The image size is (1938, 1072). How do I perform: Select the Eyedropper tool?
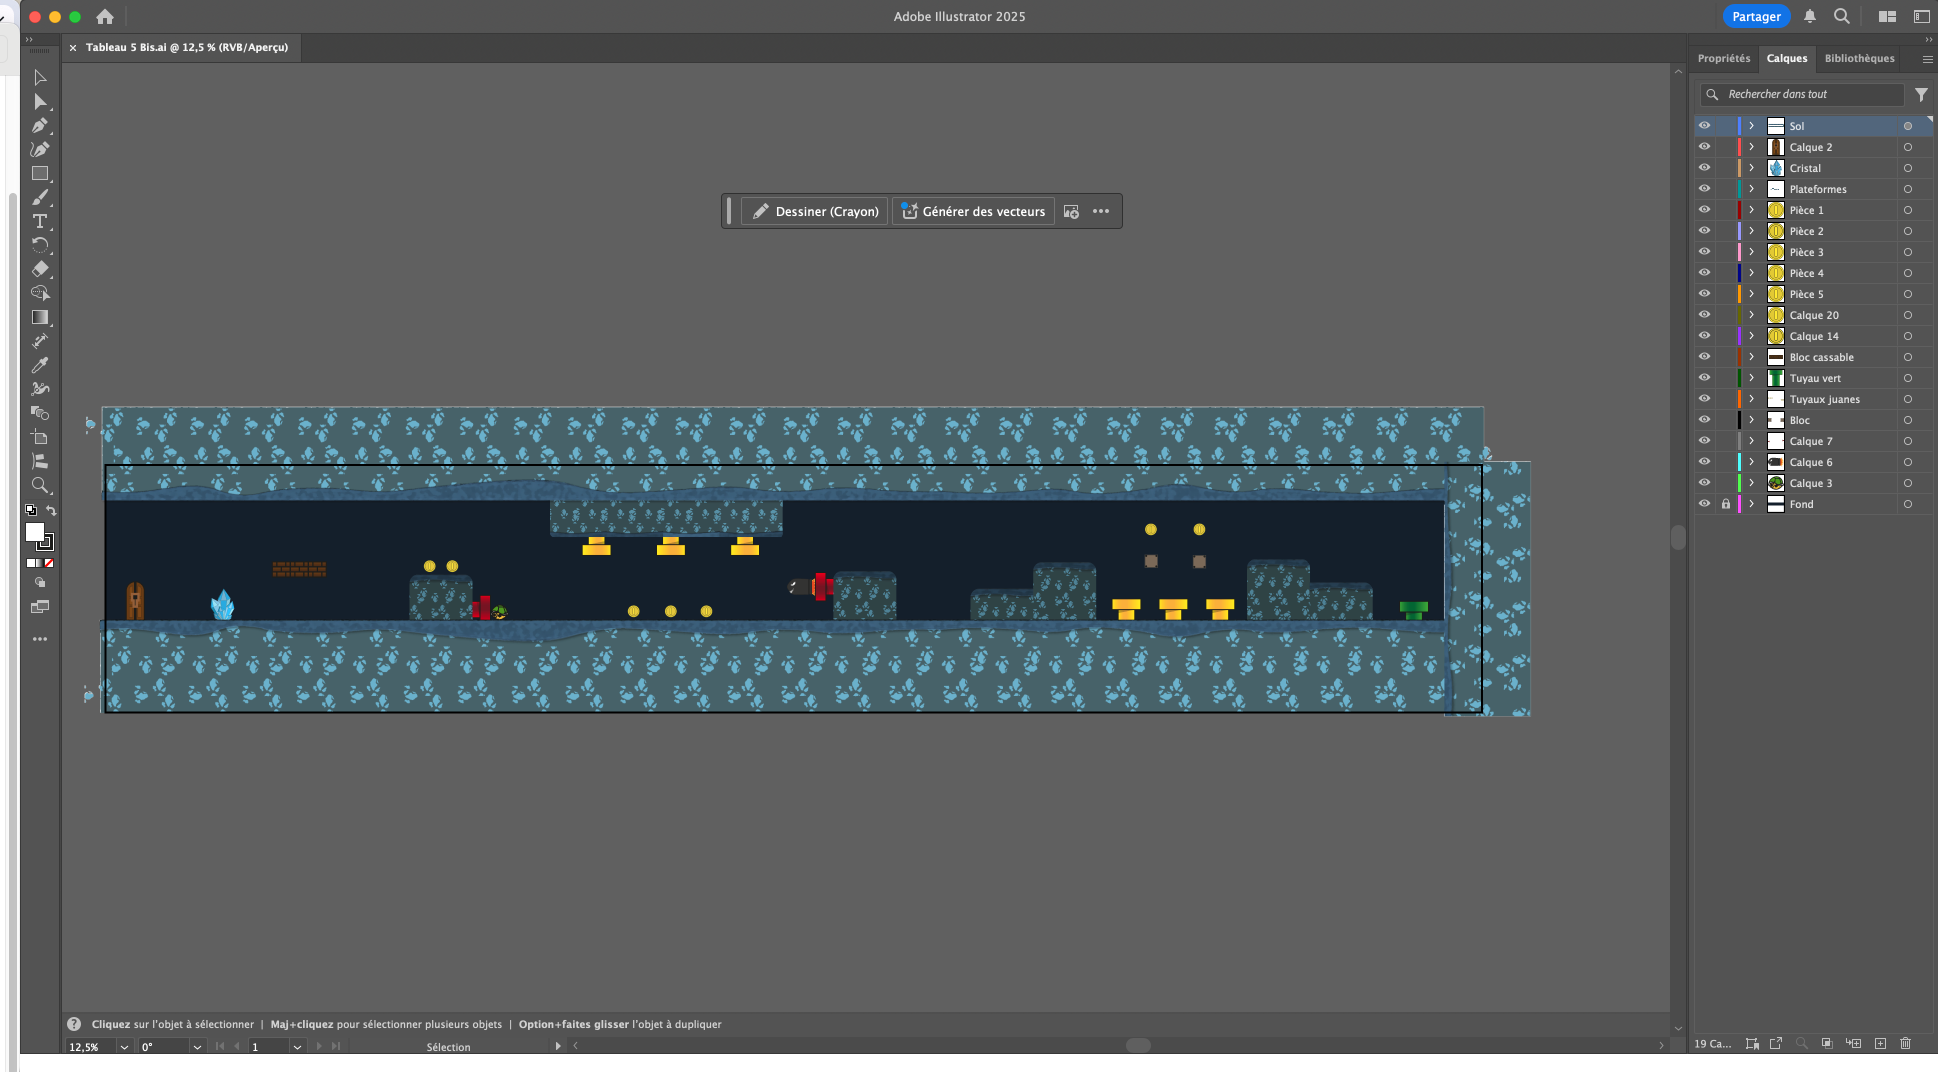click(40, 365)
